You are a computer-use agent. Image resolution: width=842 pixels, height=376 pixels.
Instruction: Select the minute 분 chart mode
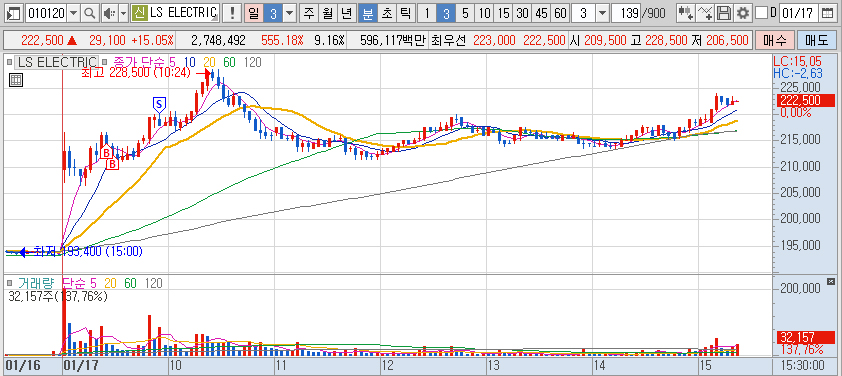367,13
